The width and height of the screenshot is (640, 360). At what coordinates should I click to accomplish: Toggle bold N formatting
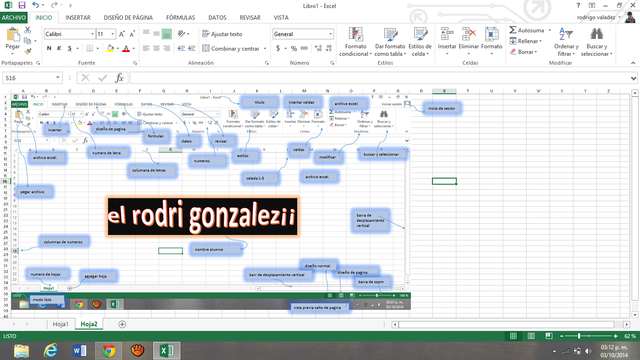coord(49,49)
